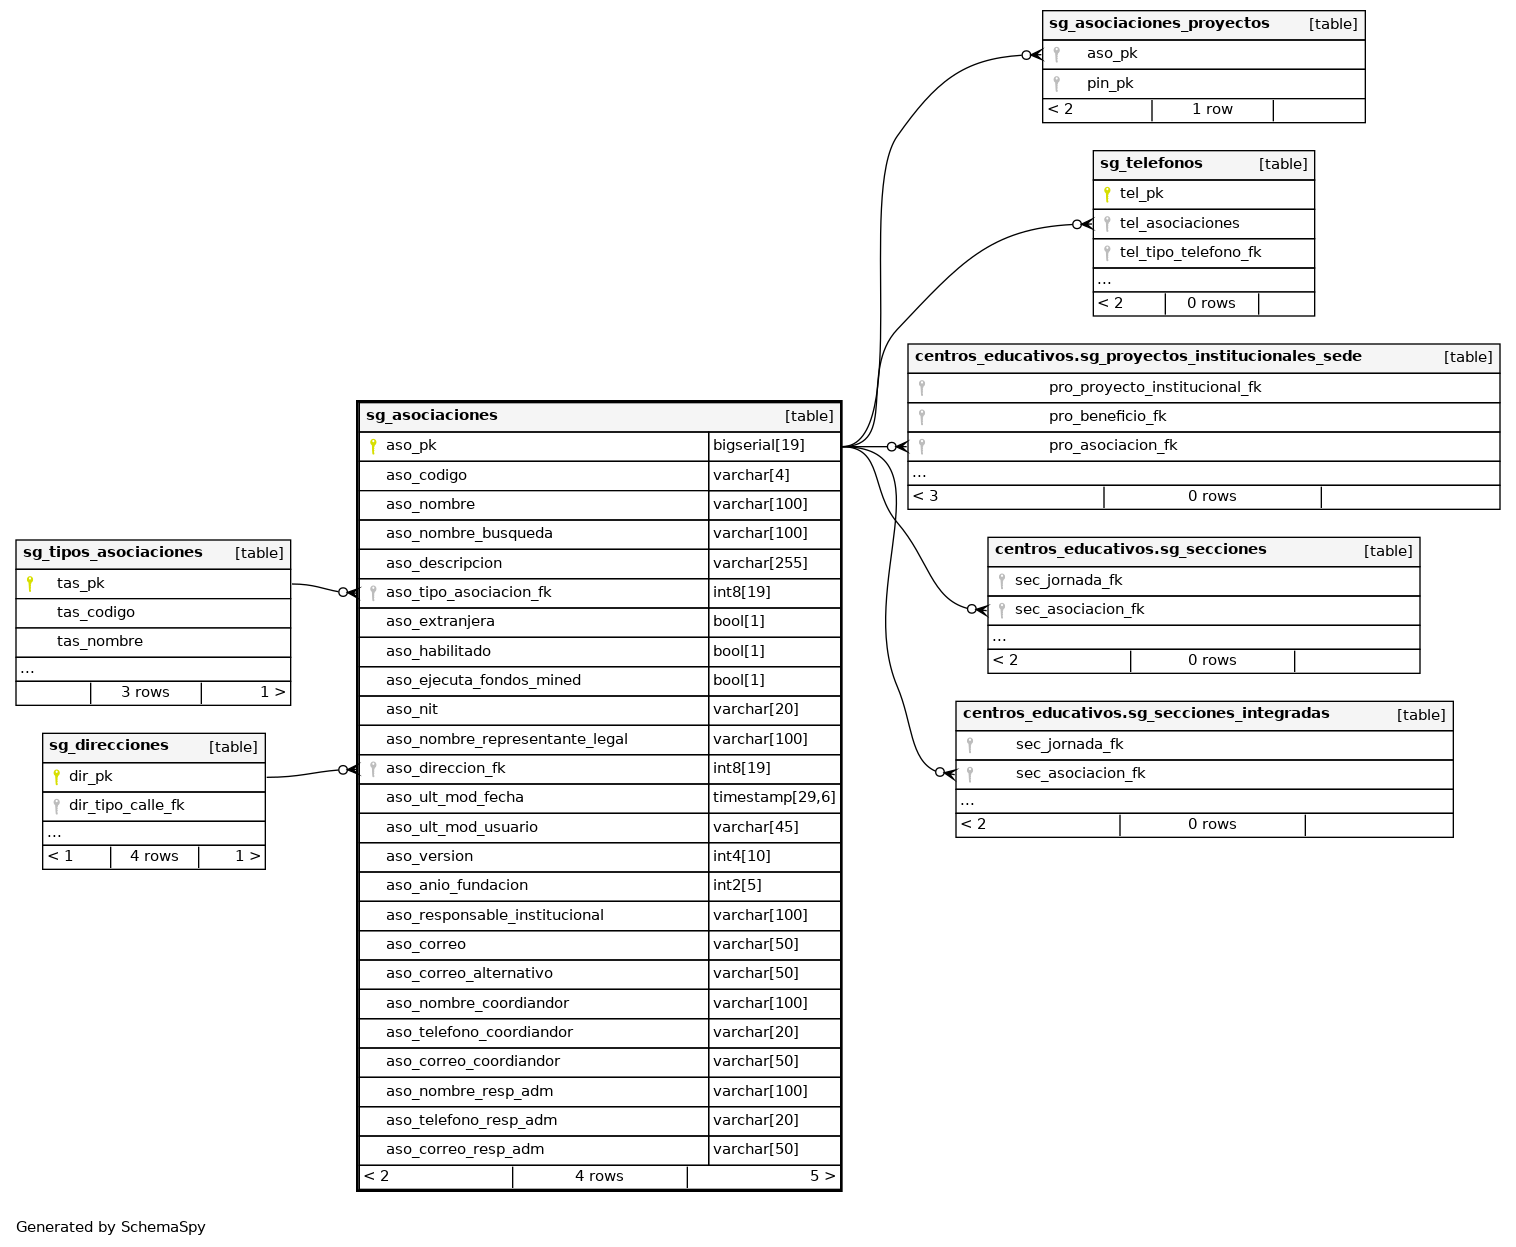Screen dimensions: 1516x1247
Task: Click the gray key icon beside tel_tipo_telefono_fk
Action: click(x=1107, y=253)
